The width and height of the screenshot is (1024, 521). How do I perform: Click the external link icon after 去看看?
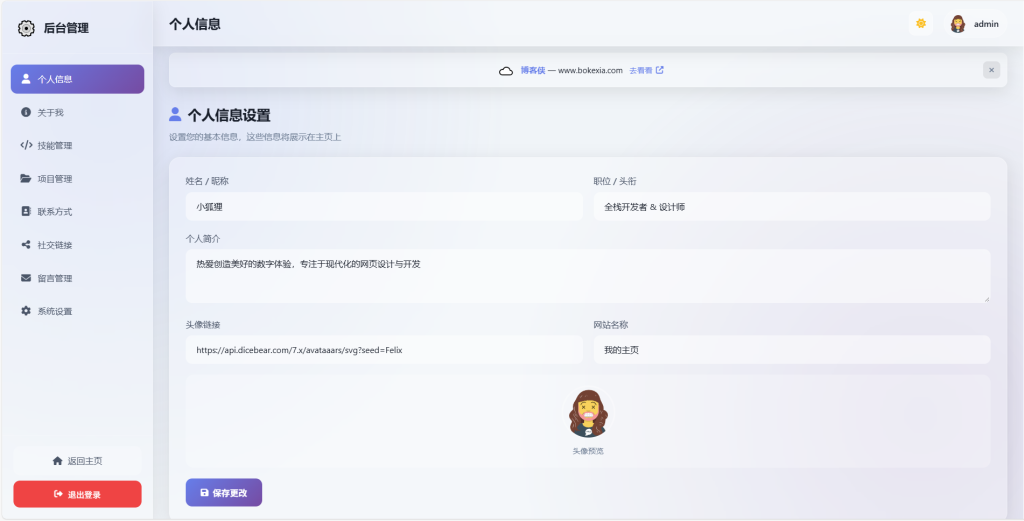[660, 70]
